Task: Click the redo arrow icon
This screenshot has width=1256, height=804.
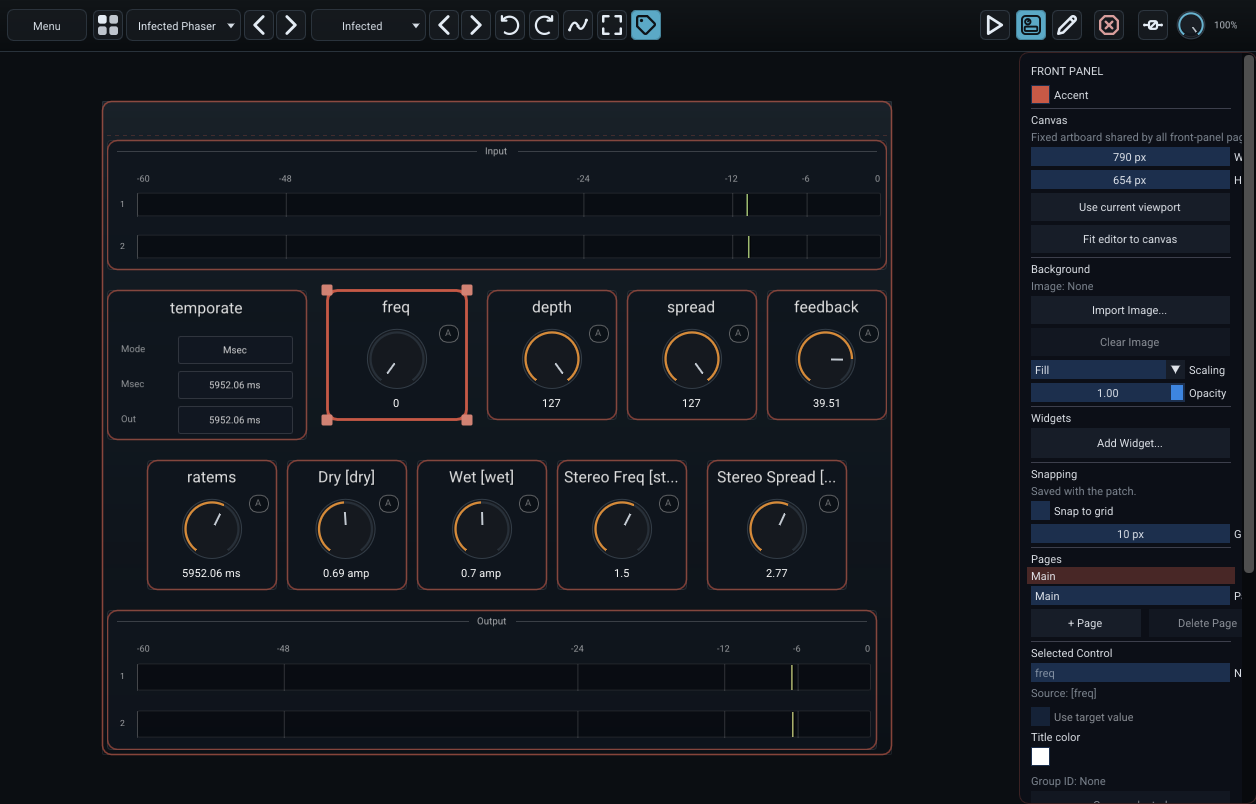Action: coord(544,26)
